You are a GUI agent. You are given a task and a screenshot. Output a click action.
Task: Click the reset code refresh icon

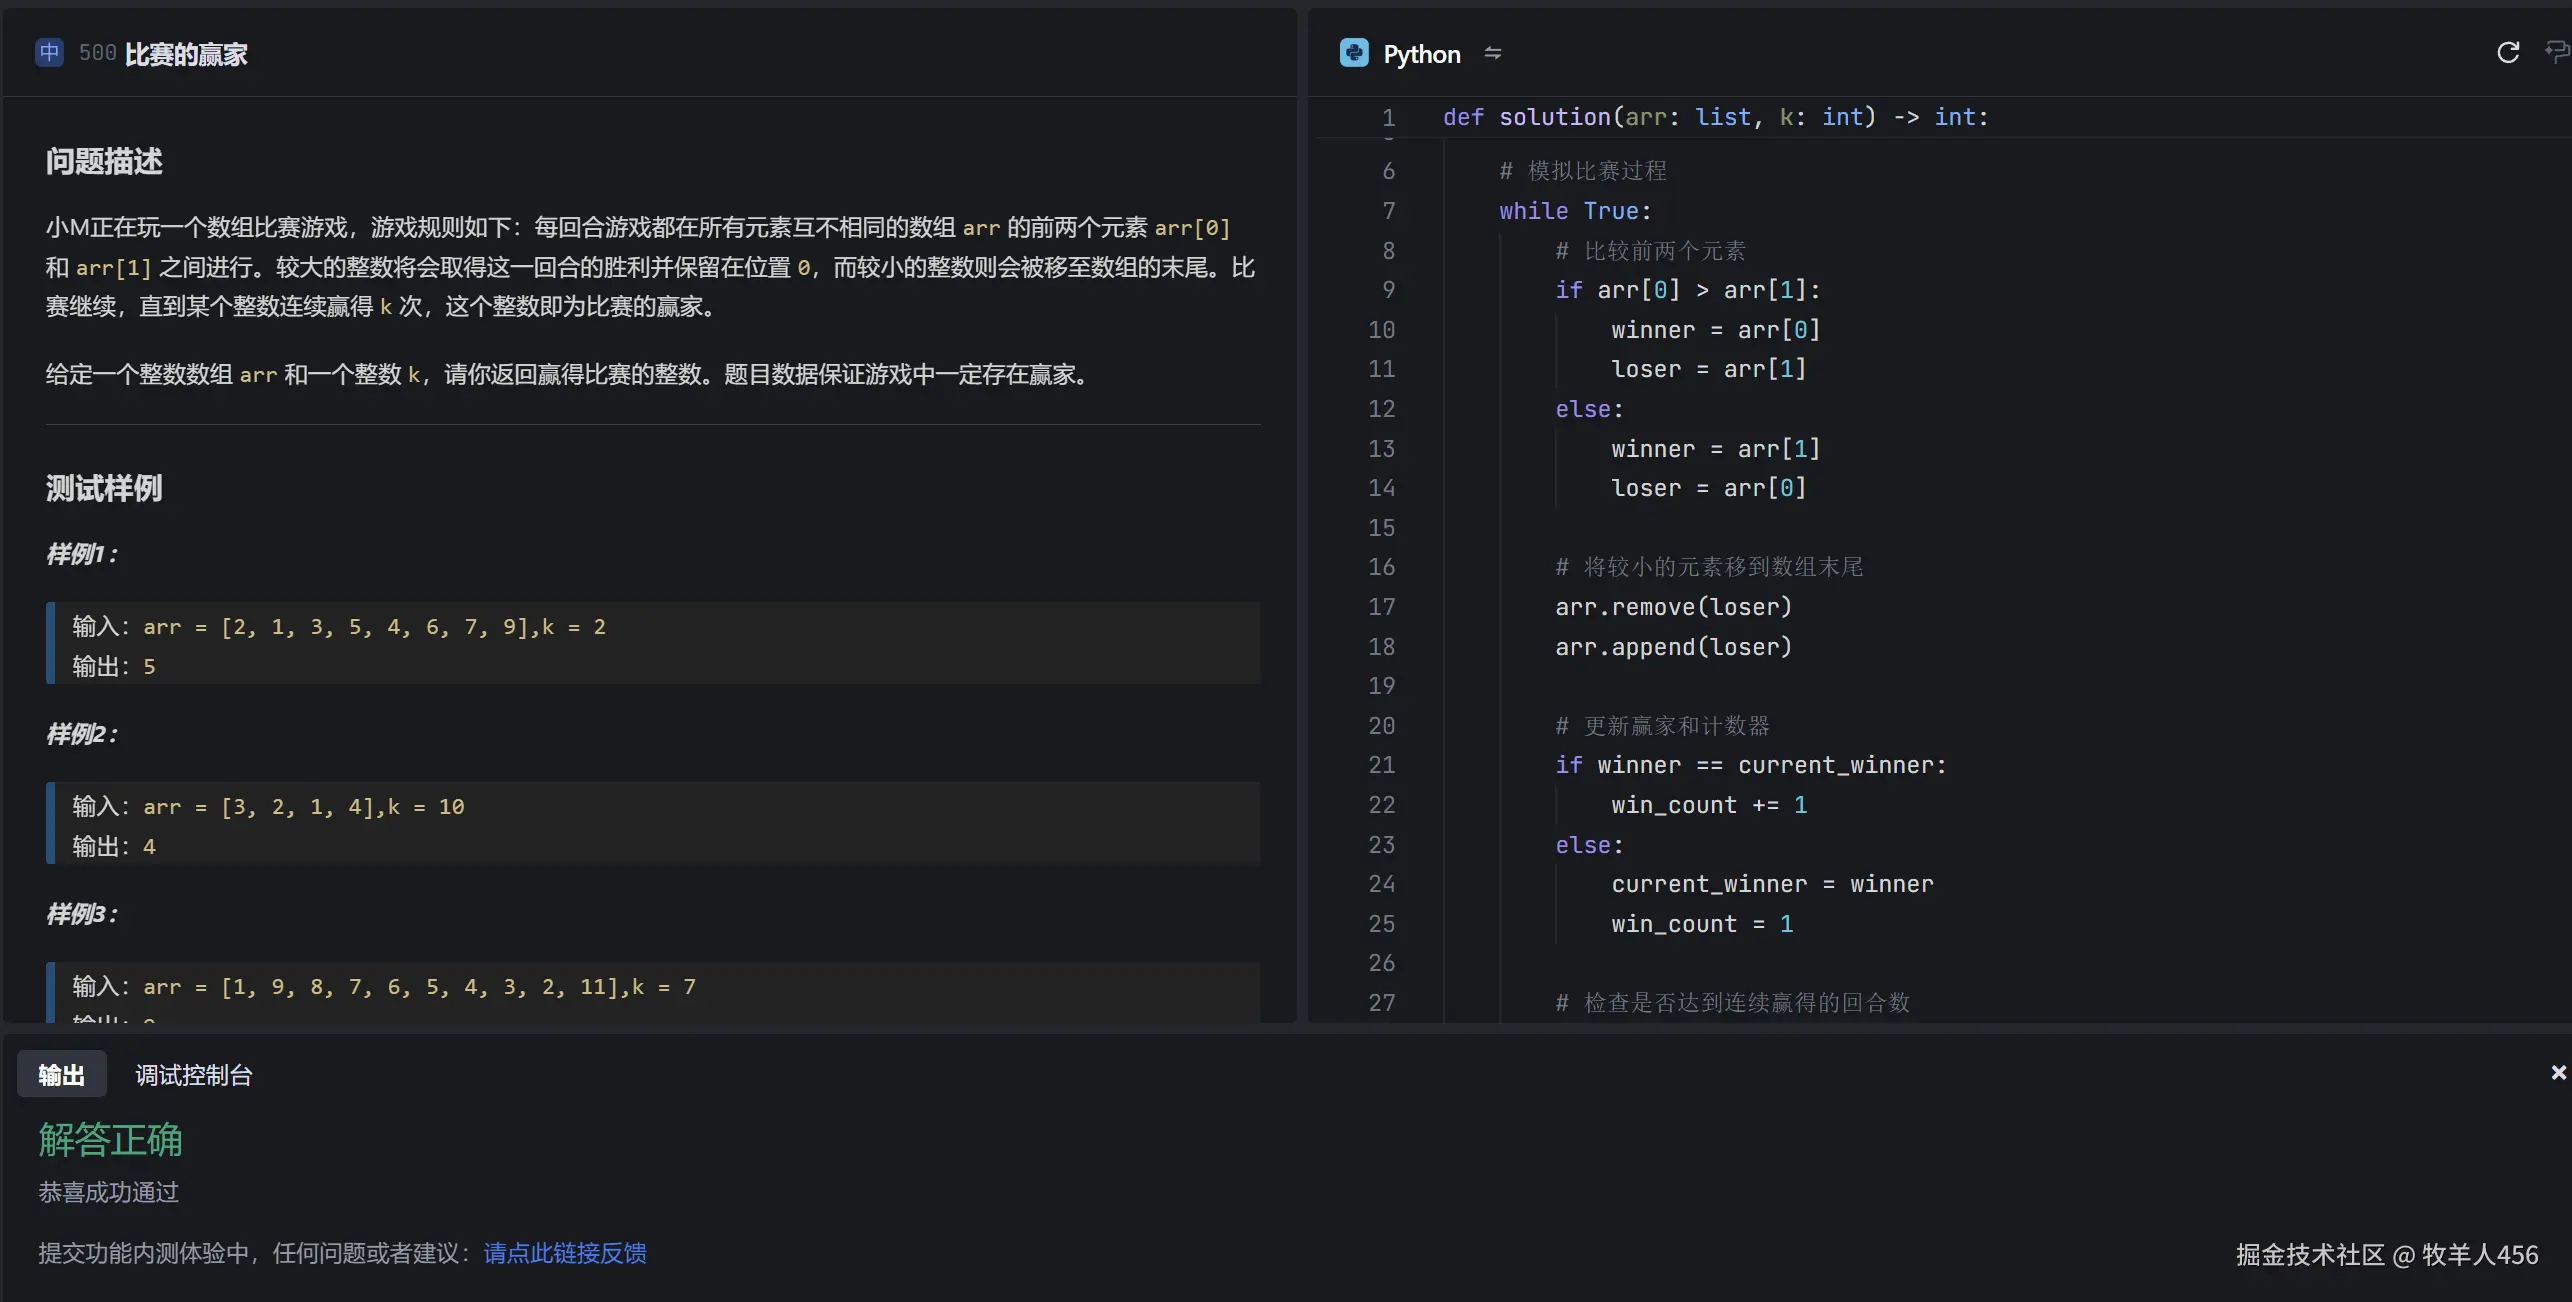pos(2507,53)
